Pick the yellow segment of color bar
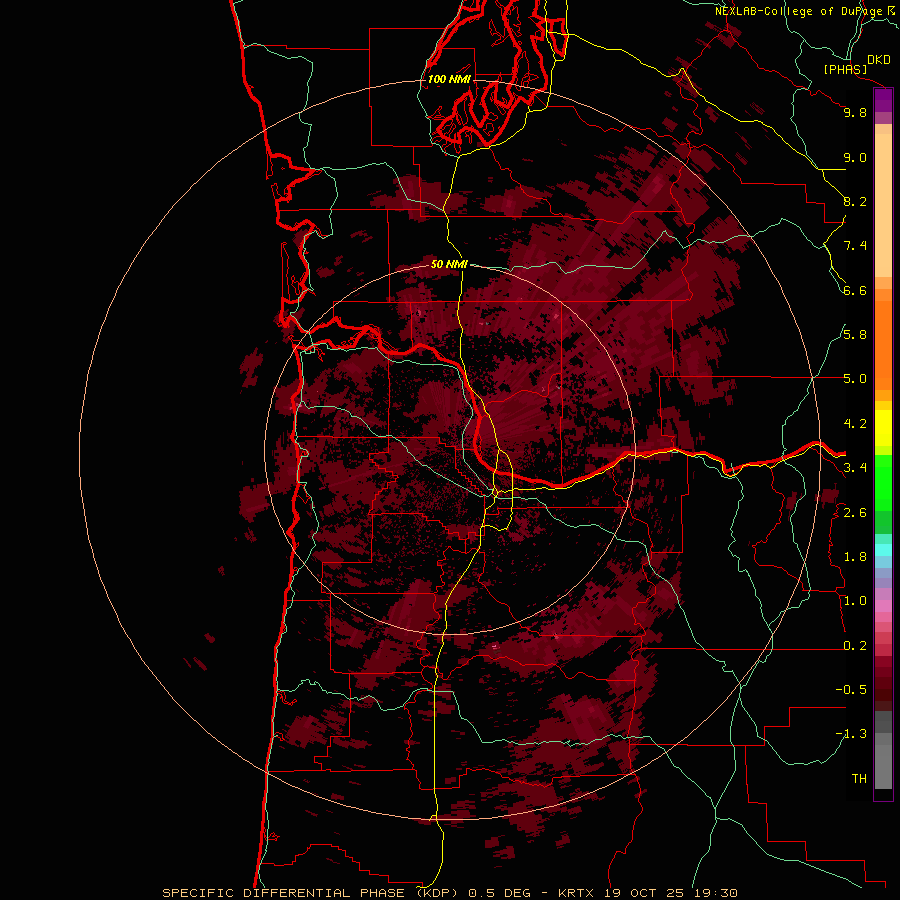 point(883,428)
